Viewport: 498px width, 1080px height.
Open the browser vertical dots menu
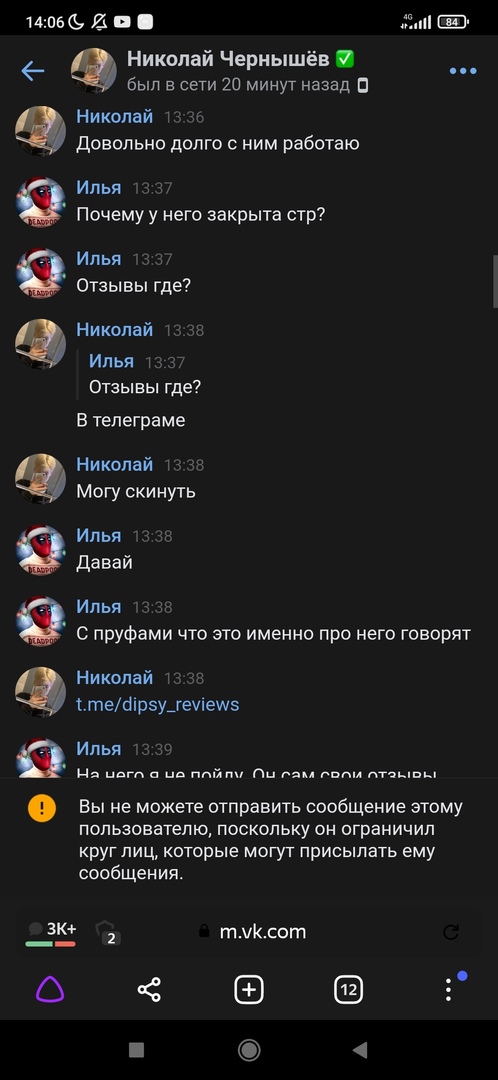coord(448,990)
